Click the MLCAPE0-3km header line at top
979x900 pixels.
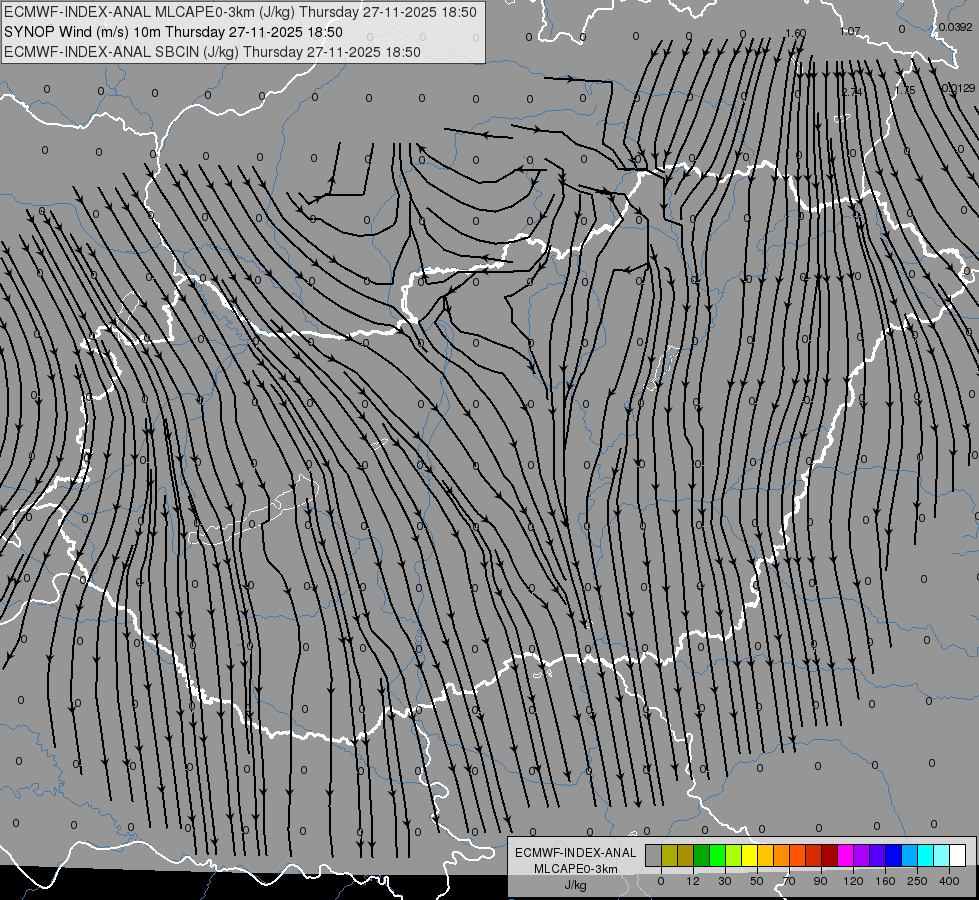[240, 12]
